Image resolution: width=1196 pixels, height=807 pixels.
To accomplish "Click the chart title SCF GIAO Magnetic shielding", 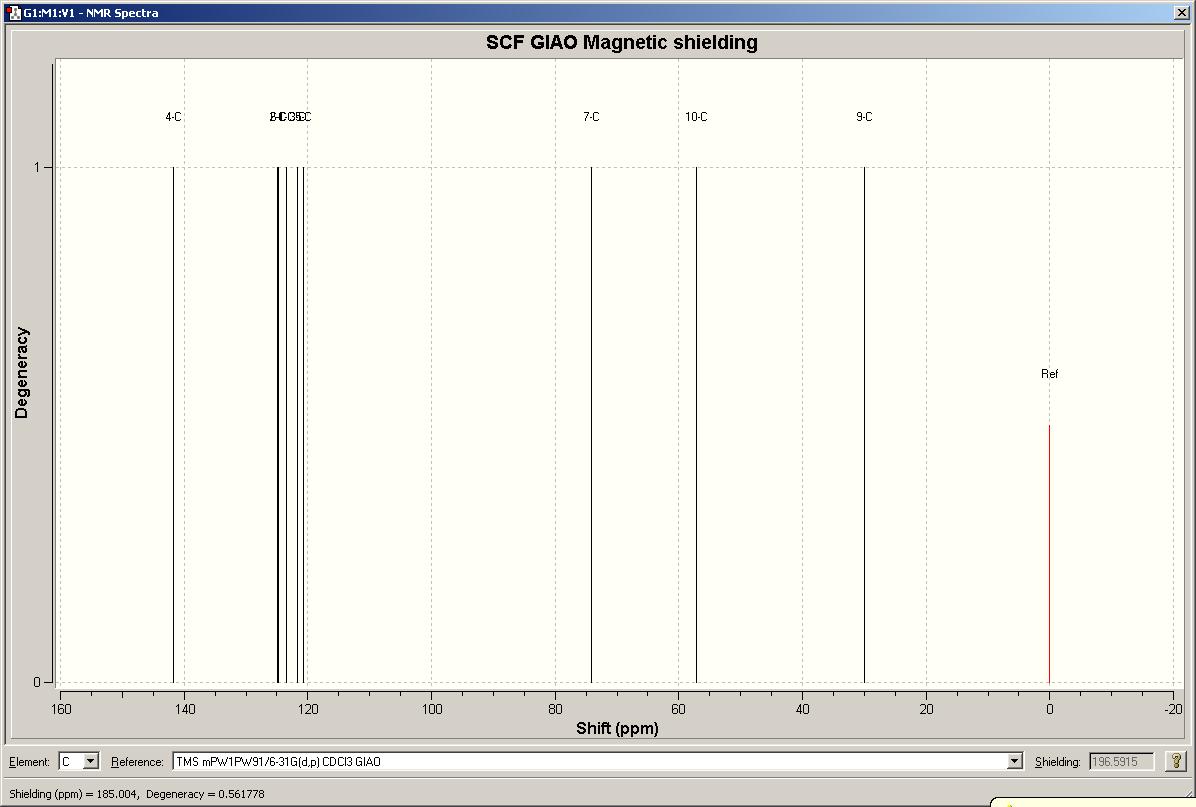I will point(622,42).
